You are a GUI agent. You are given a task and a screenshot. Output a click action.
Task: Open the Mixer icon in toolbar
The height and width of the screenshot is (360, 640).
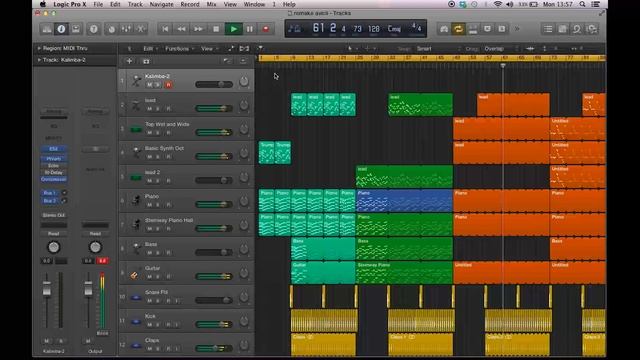pyautogui.click(x=126, y=29)
